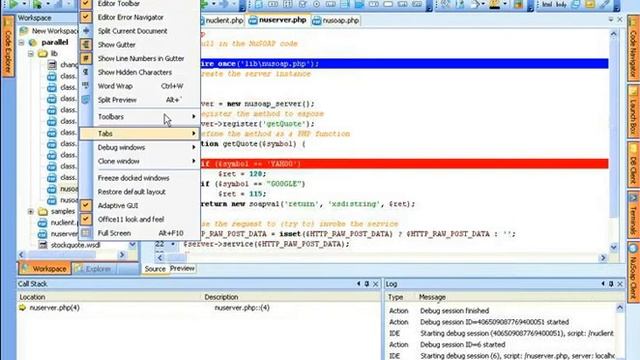
Task: Choose Split Preview from the menu
Action: click(139, 100)
